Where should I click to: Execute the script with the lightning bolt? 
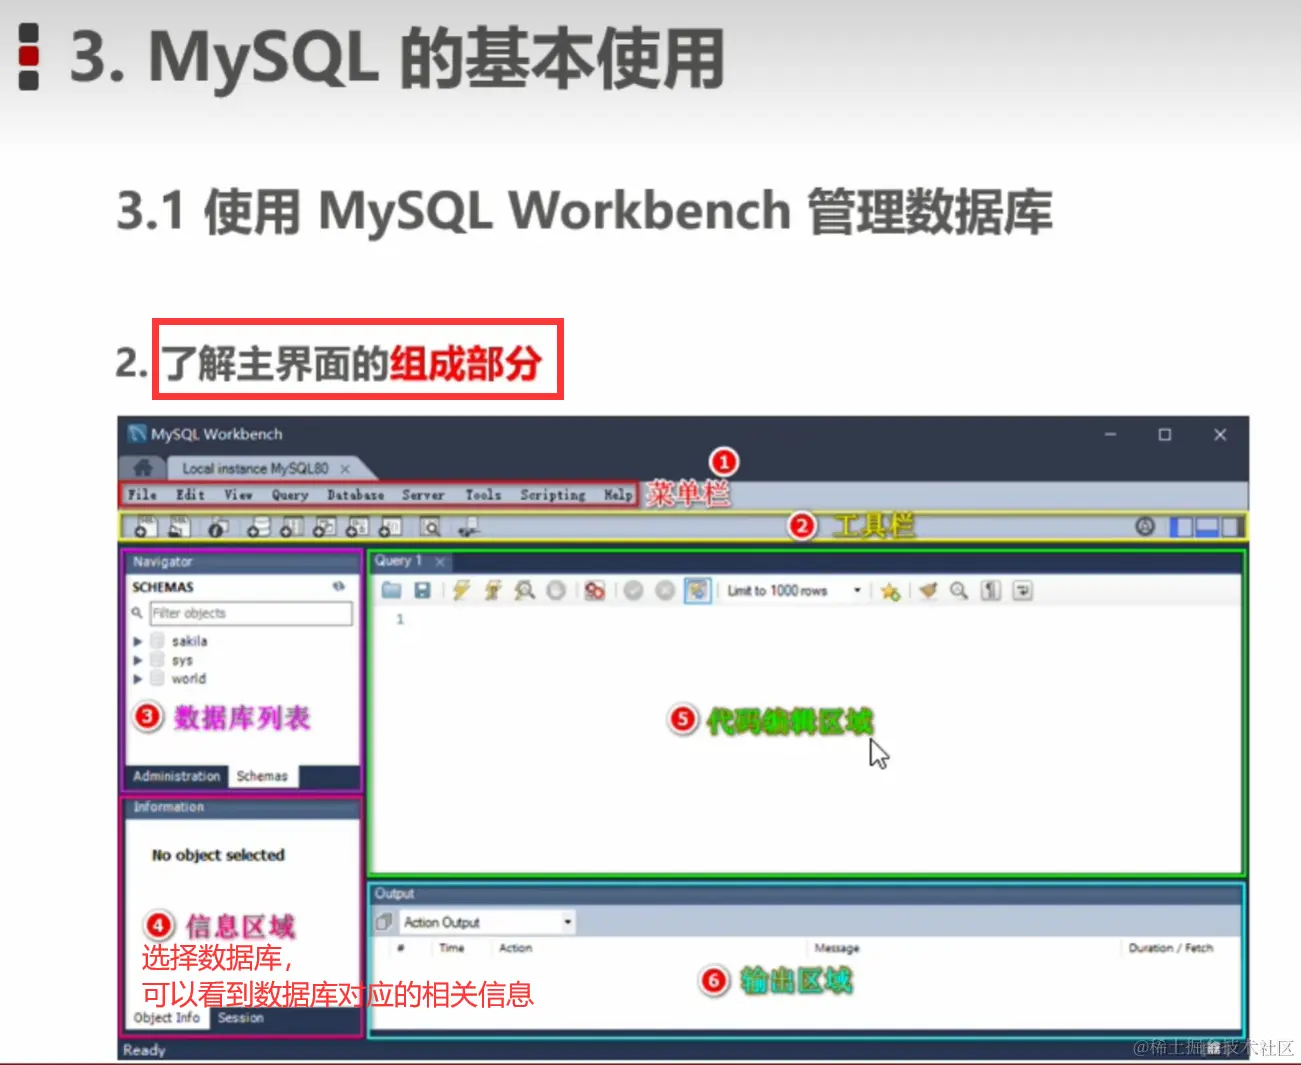pyautogui.click(x=460, y=591)
